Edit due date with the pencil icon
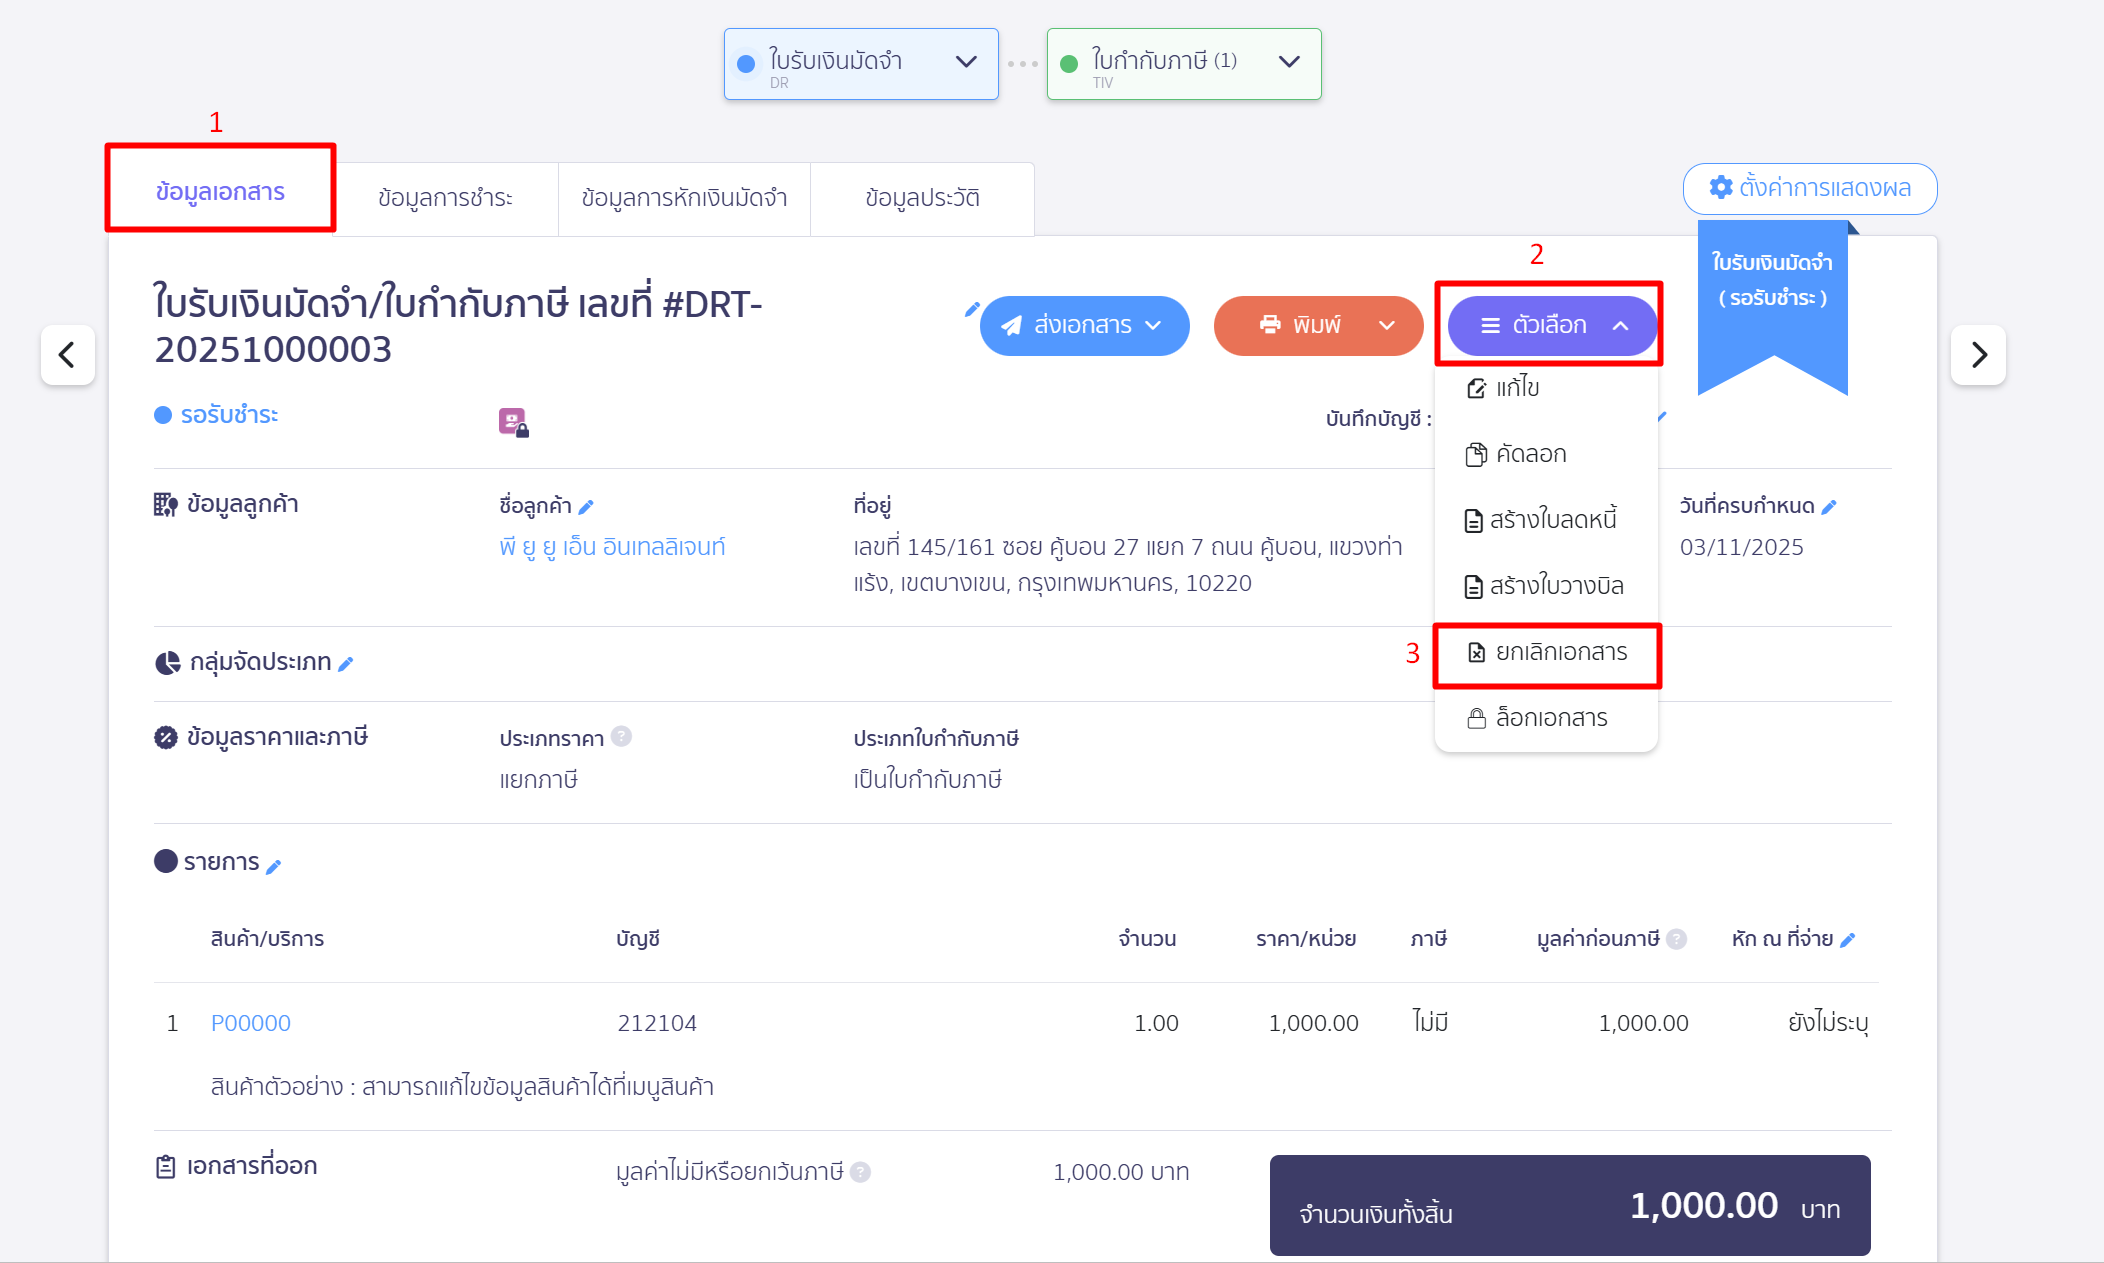Screen dimensions: 2104x1263 (x=1831, y=506)
